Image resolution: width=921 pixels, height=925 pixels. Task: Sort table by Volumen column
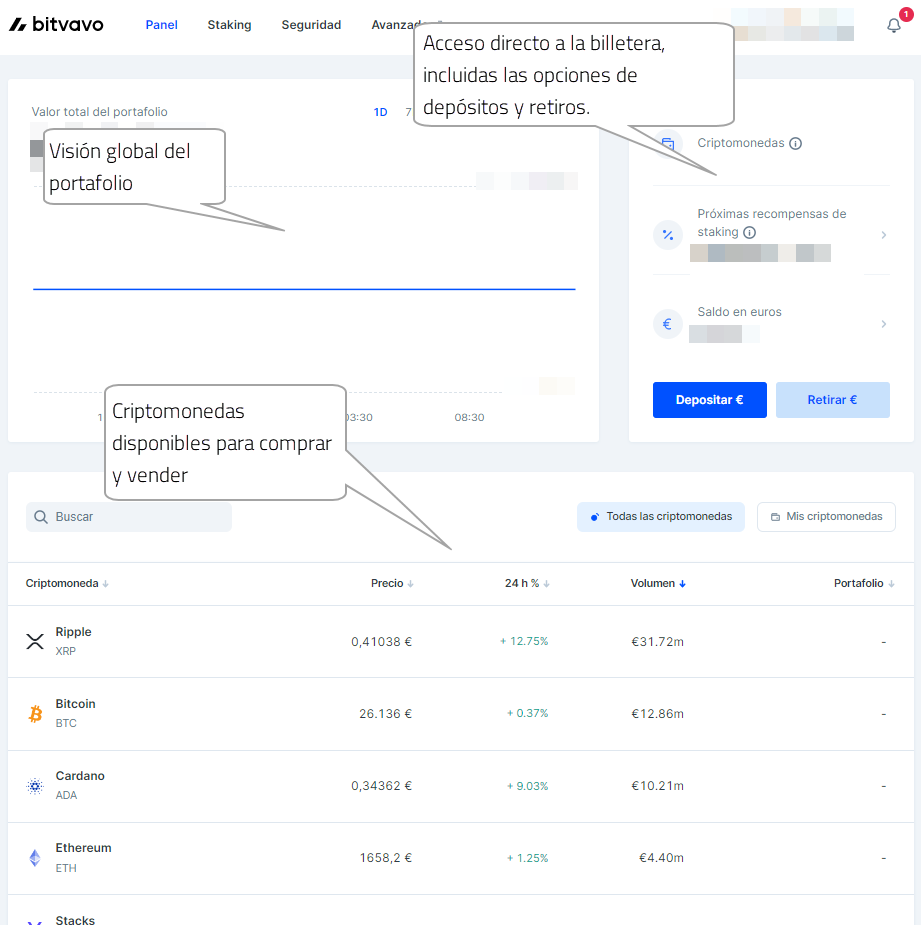[658, 583]
